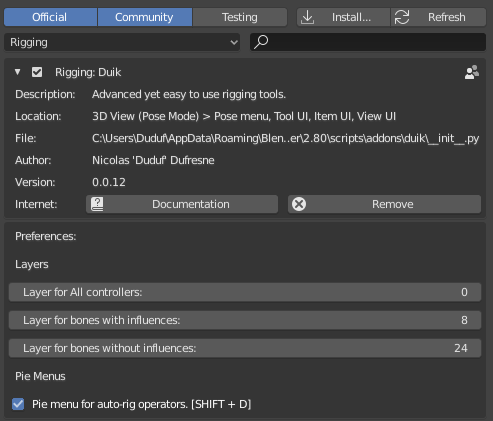This screenshot has height=421, width=493.
Task: Adjust Layer for All controllers value
Action: pos(245,292)
